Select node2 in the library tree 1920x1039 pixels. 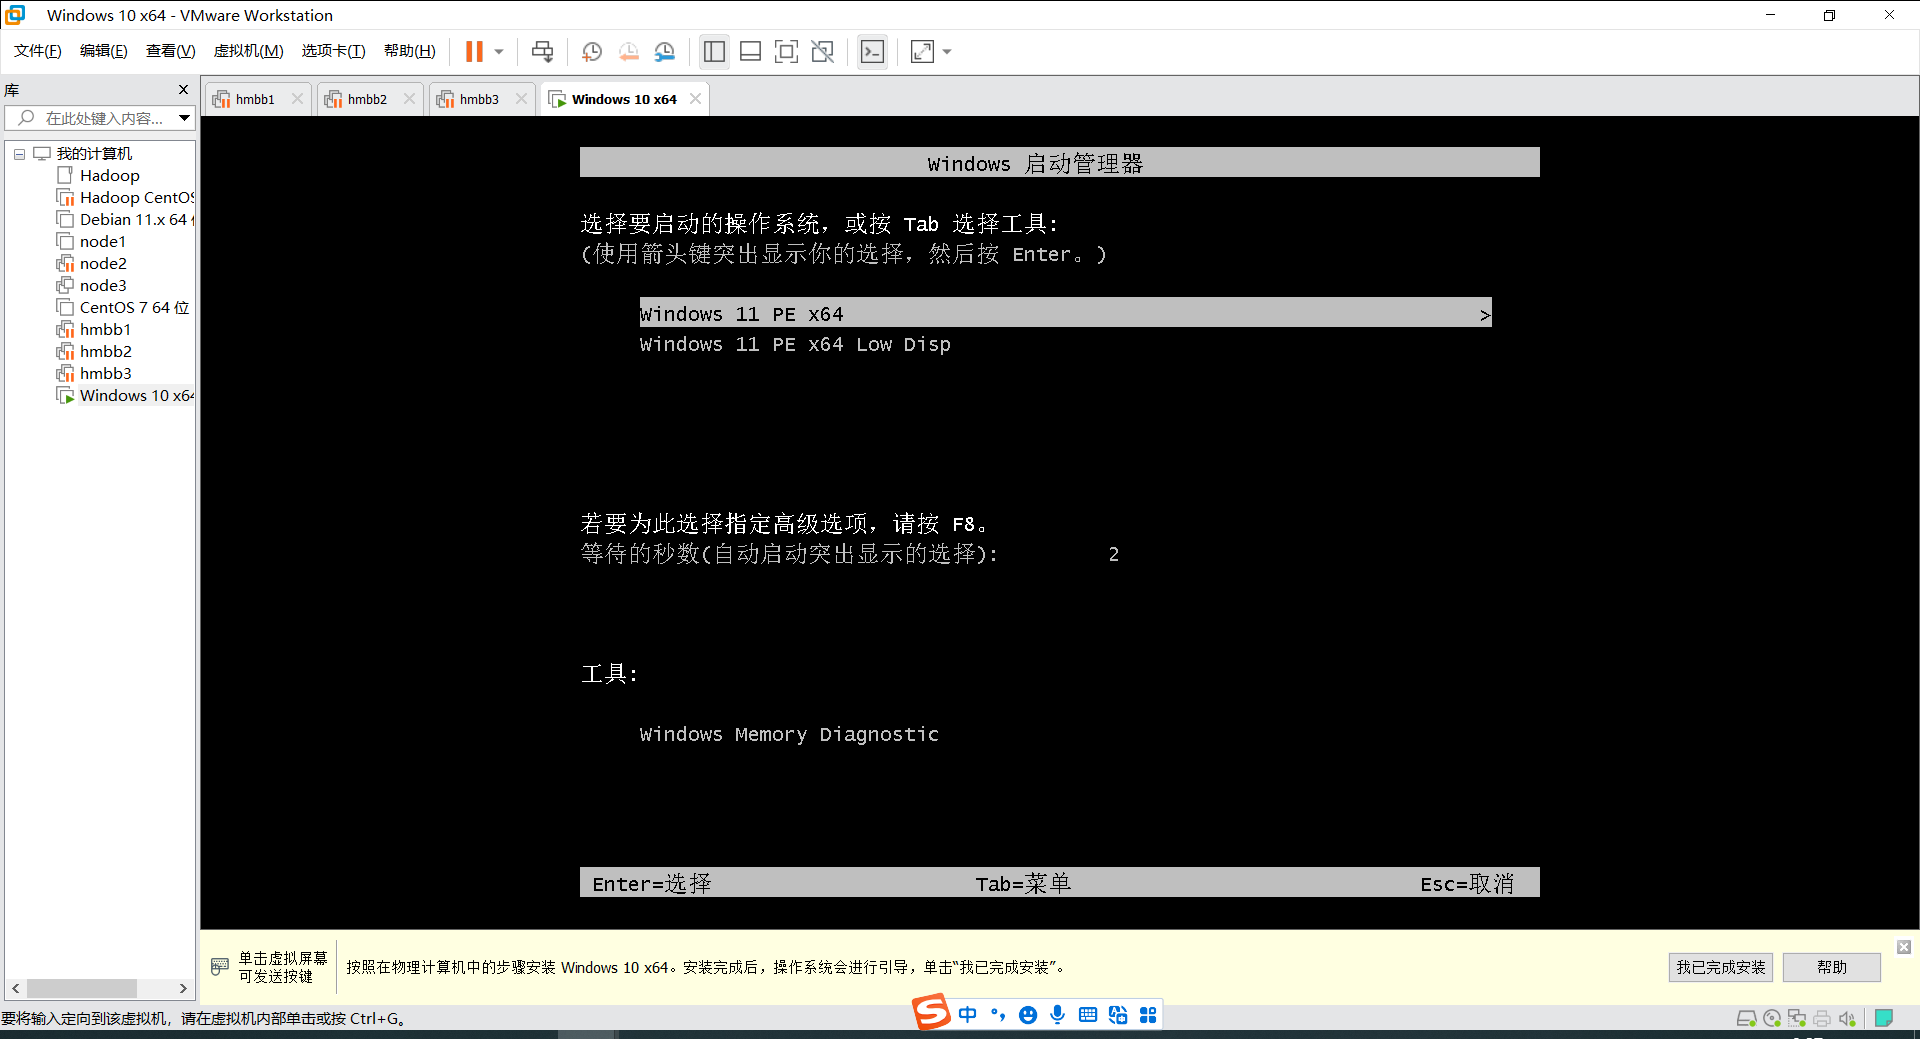click(102, 263)
